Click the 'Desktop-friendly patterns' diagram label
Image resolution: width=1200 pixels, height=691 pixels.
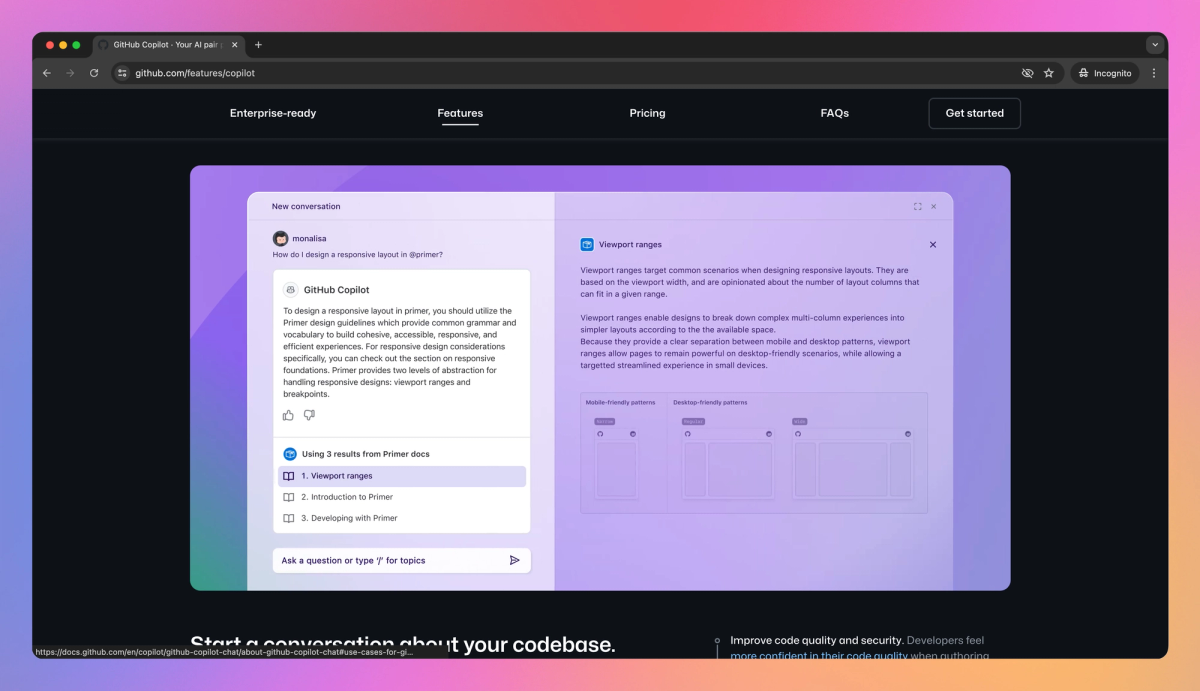(710, 402)
